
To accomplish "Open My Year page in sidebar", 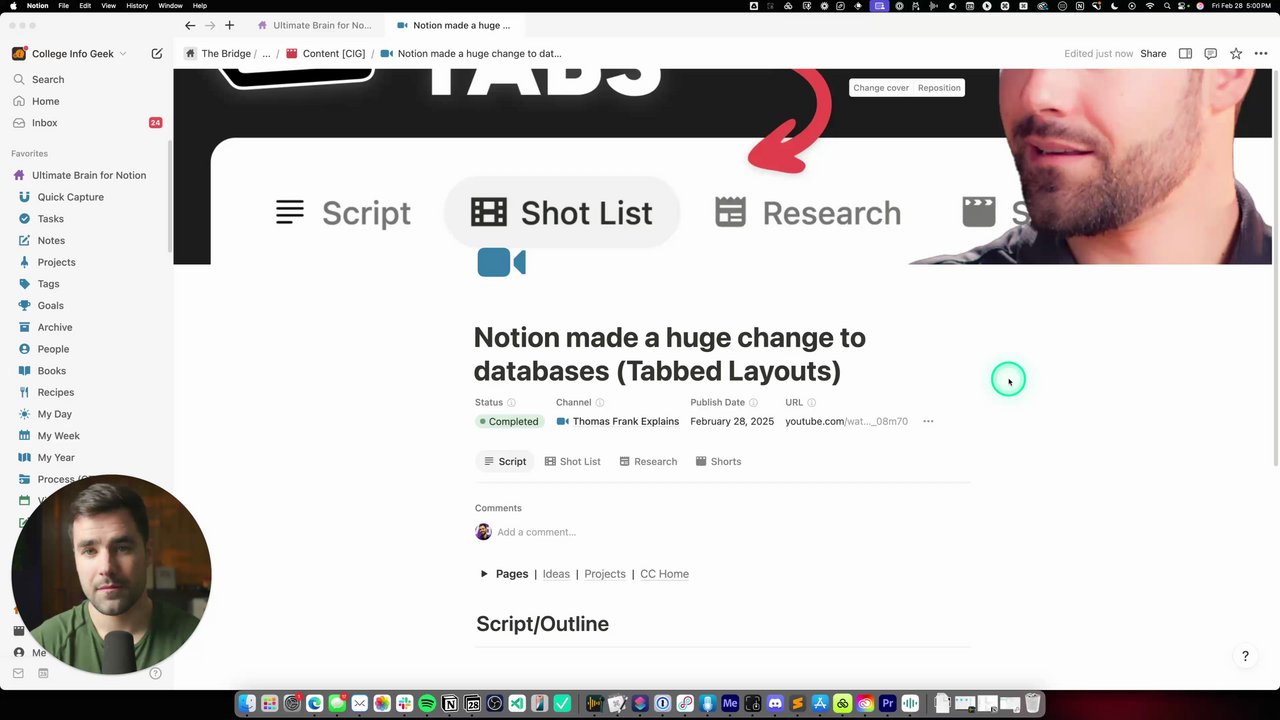I will tap(56, 457).
